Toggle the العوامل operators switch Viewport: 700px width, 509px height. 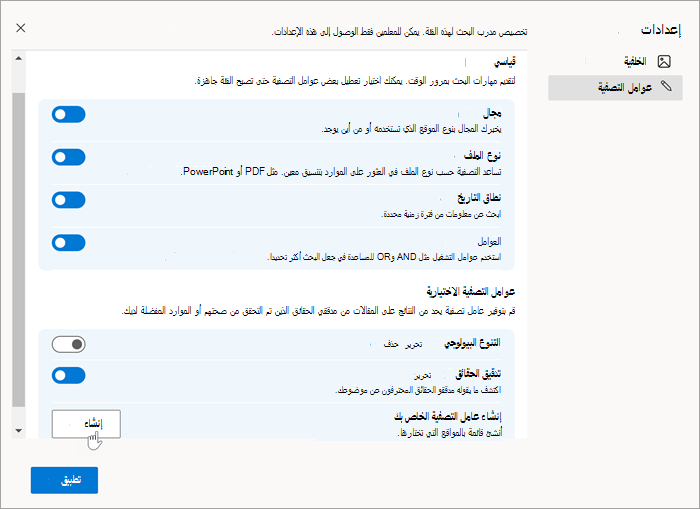68,243
